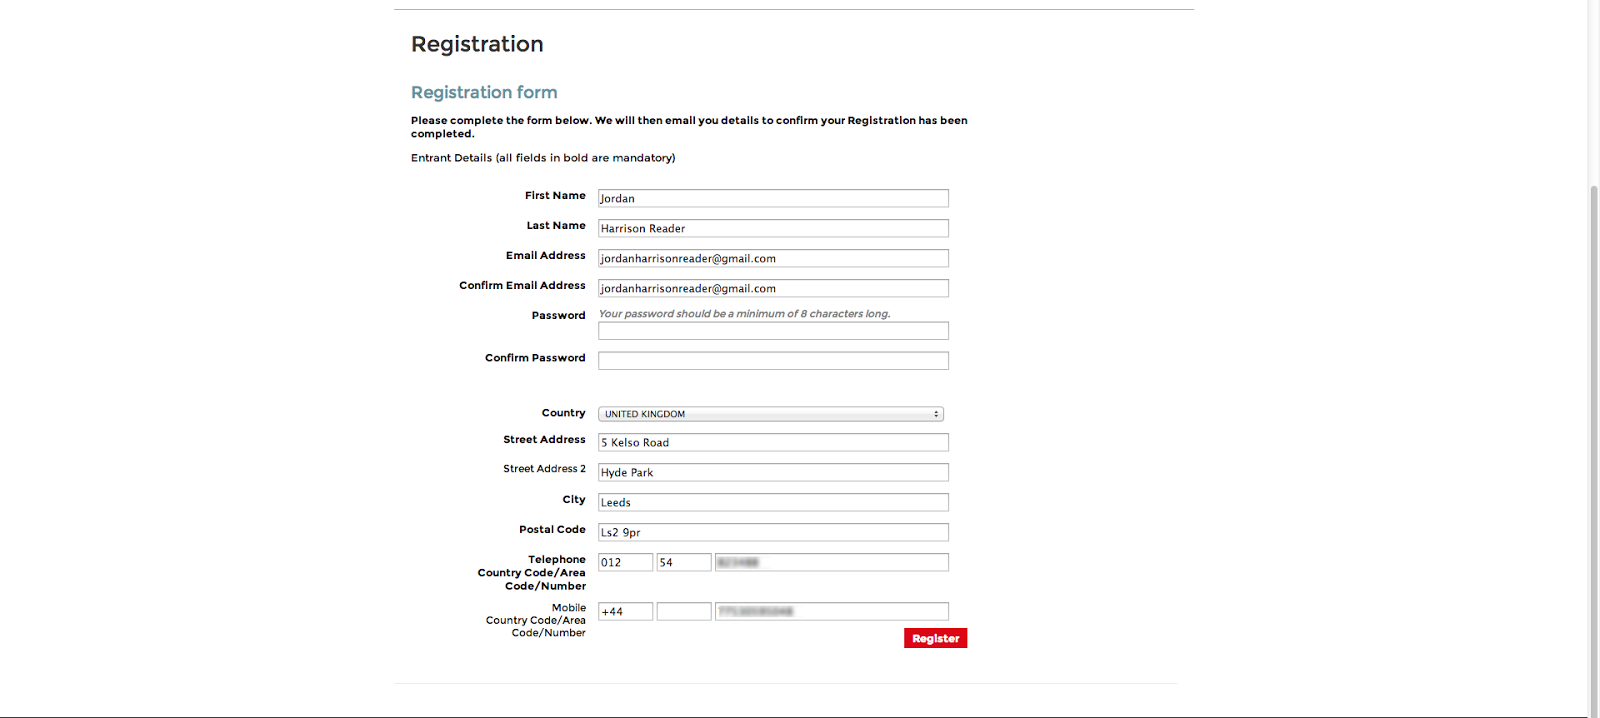Focus the Confirm Email Address field
The height and width of the screenshot is (718, 1600).
[x=773, y=288]
